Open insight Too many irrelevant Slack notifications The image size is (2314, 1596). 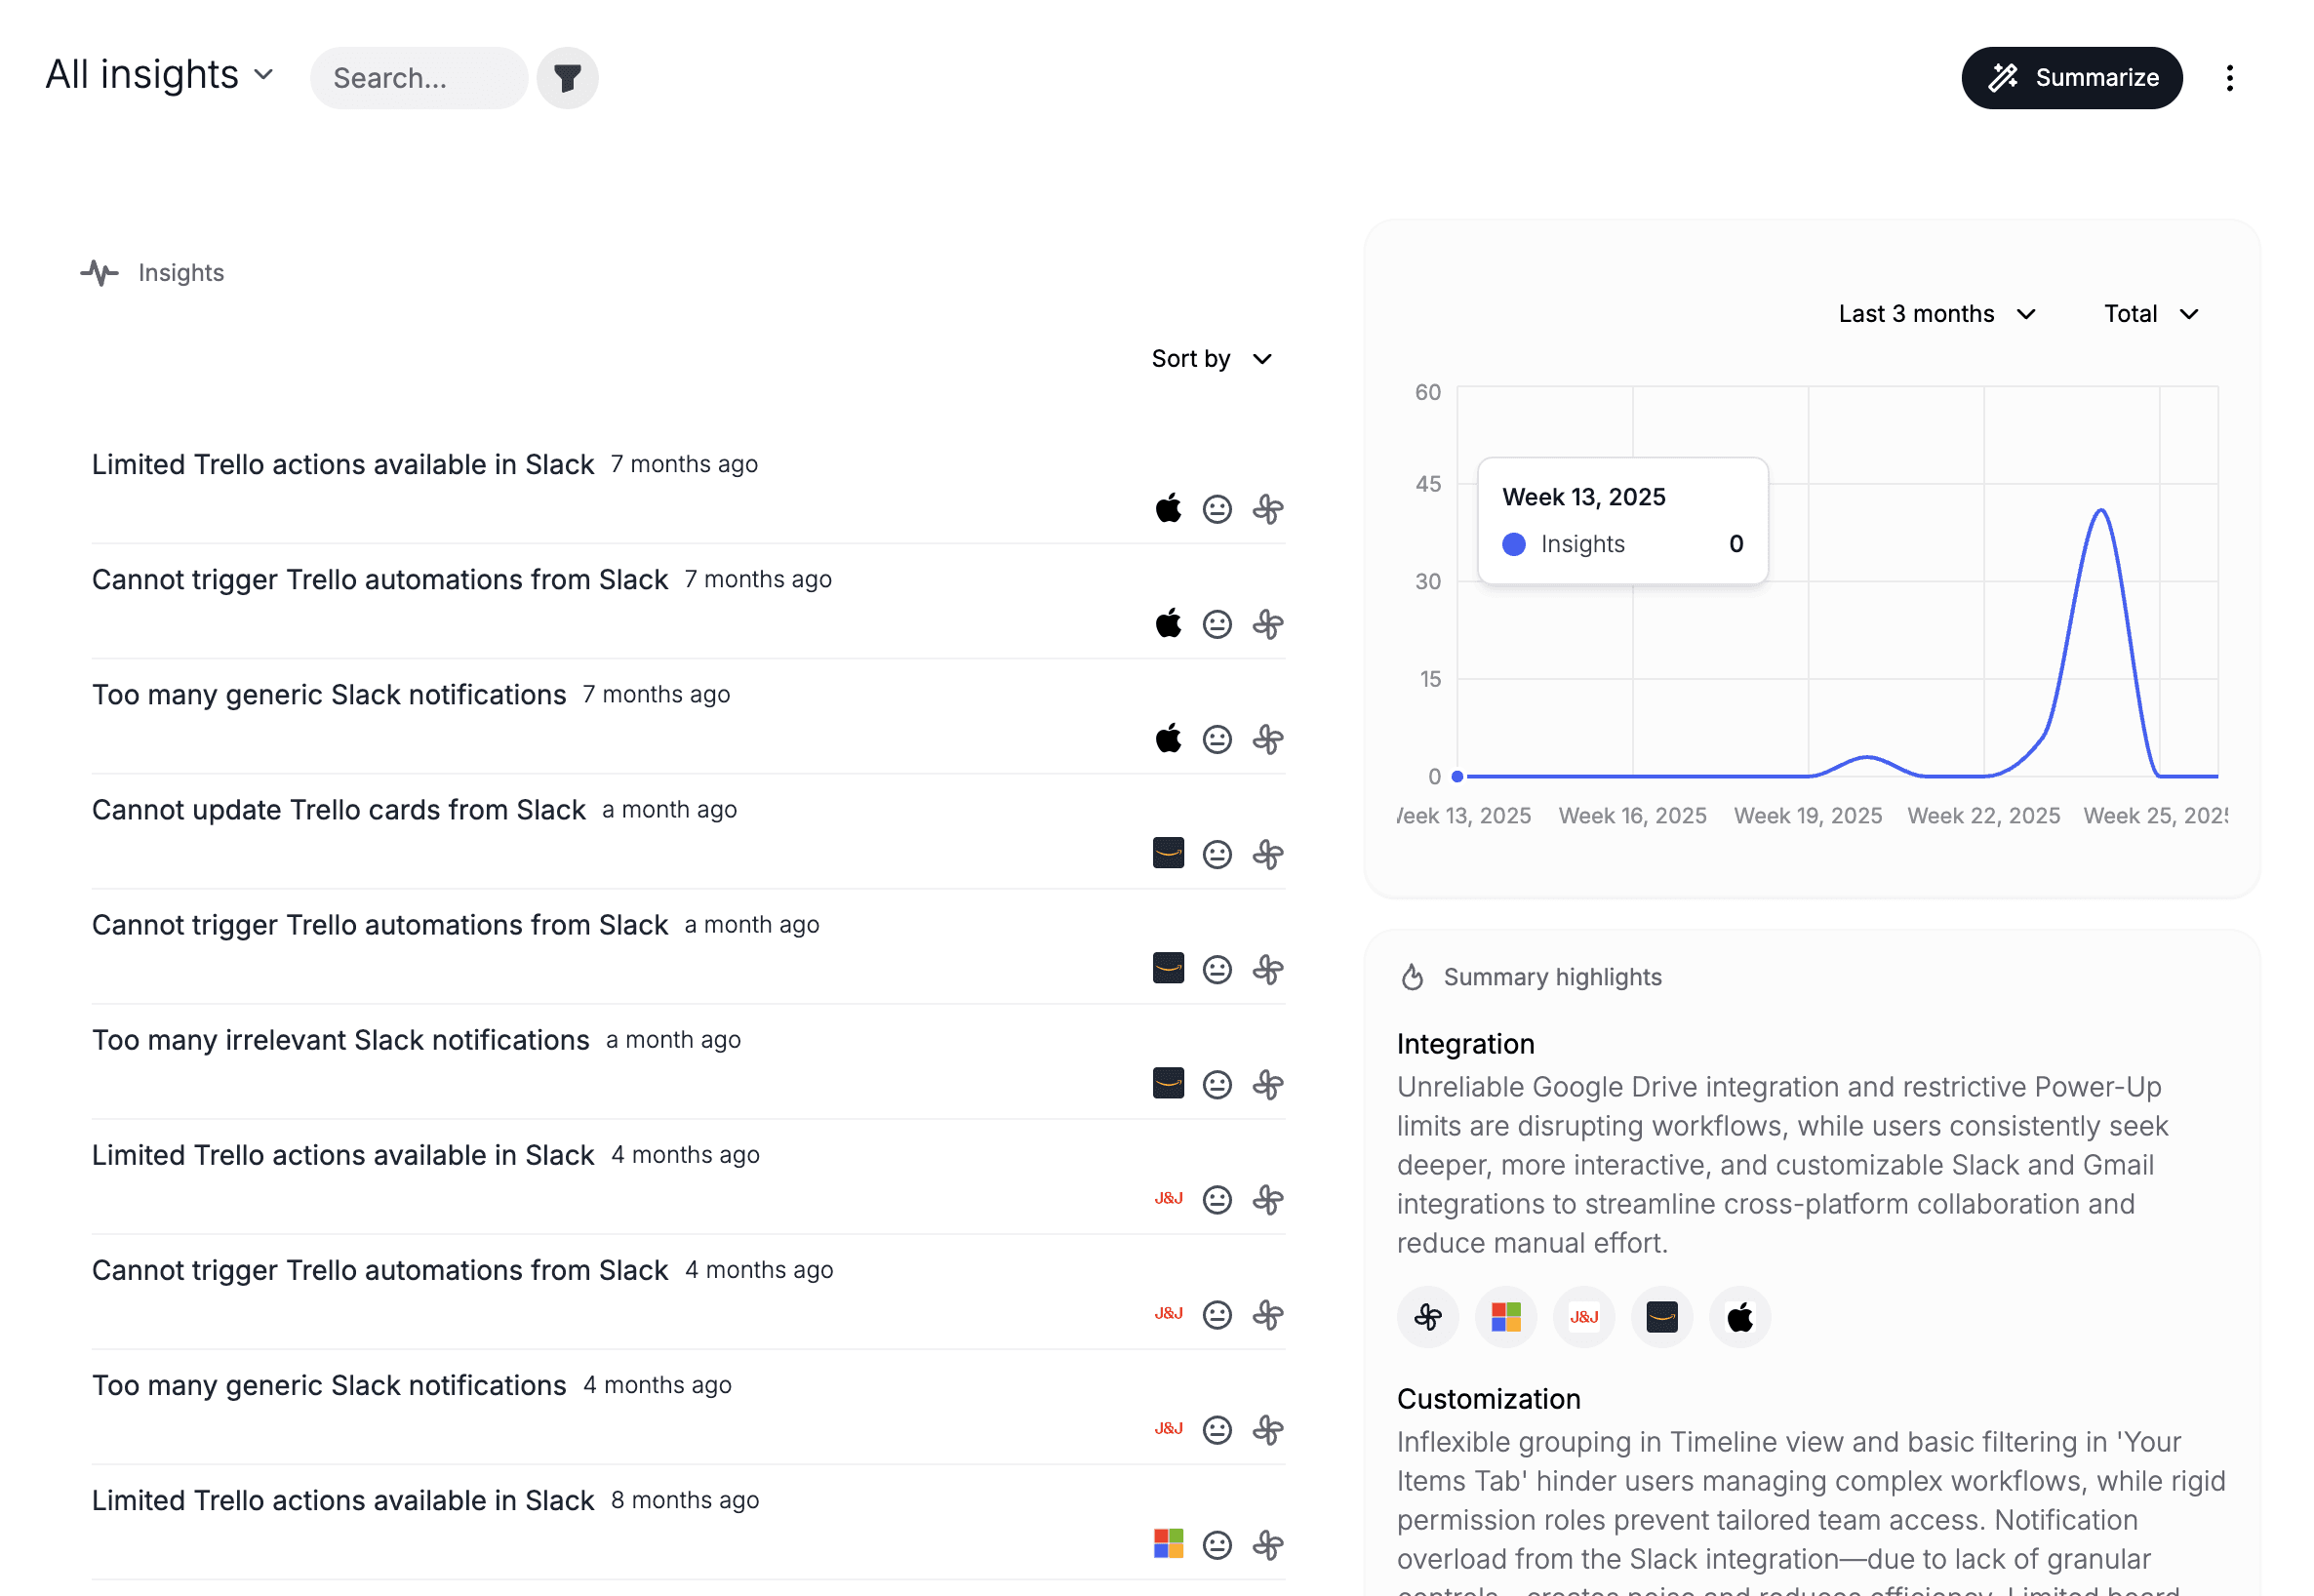tap(341, 1039)
